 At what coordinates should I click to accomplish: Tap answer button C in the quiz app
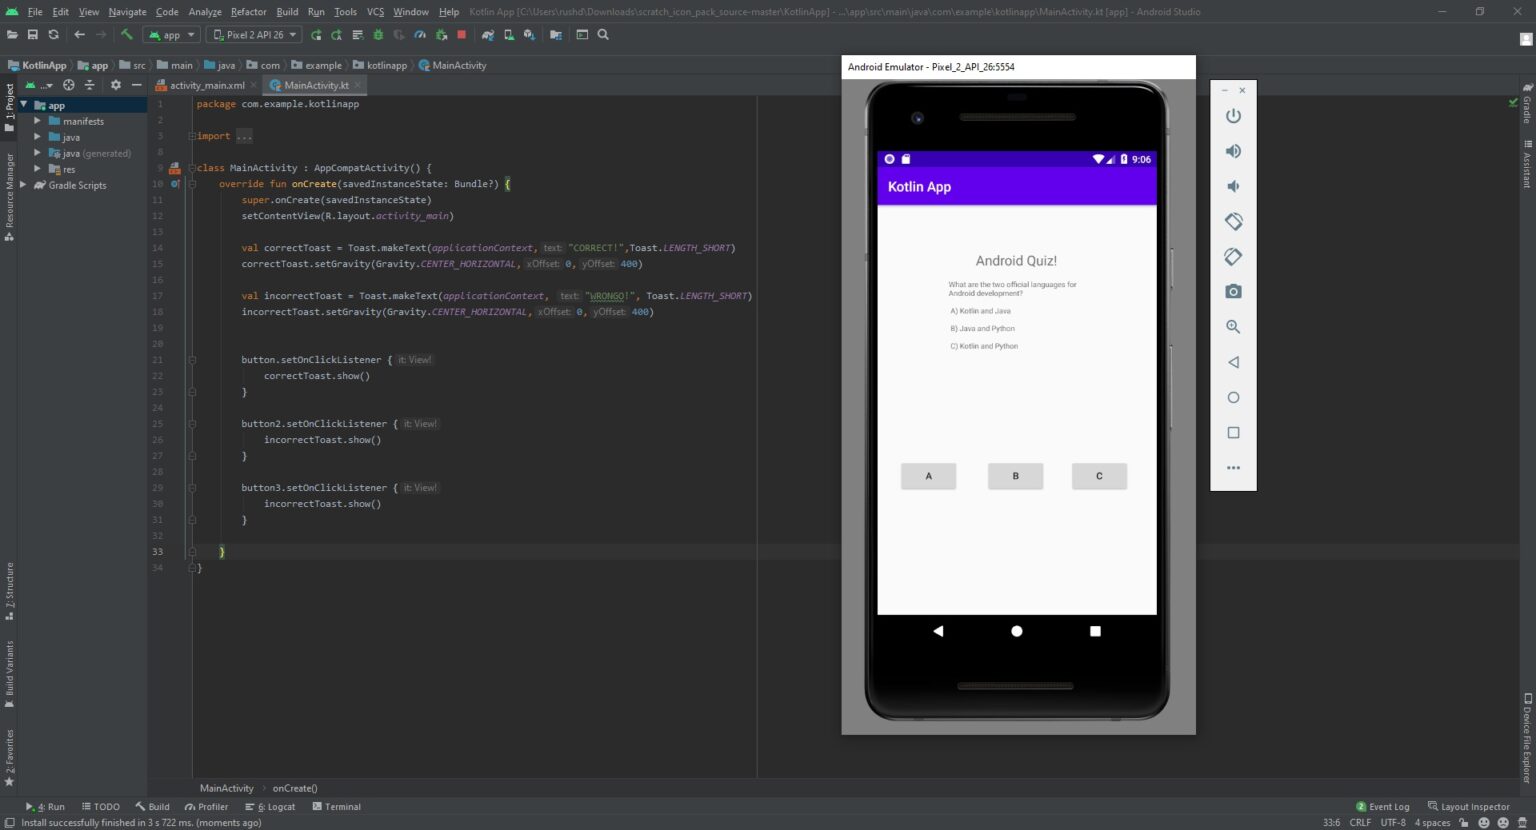coord(1099,476)
